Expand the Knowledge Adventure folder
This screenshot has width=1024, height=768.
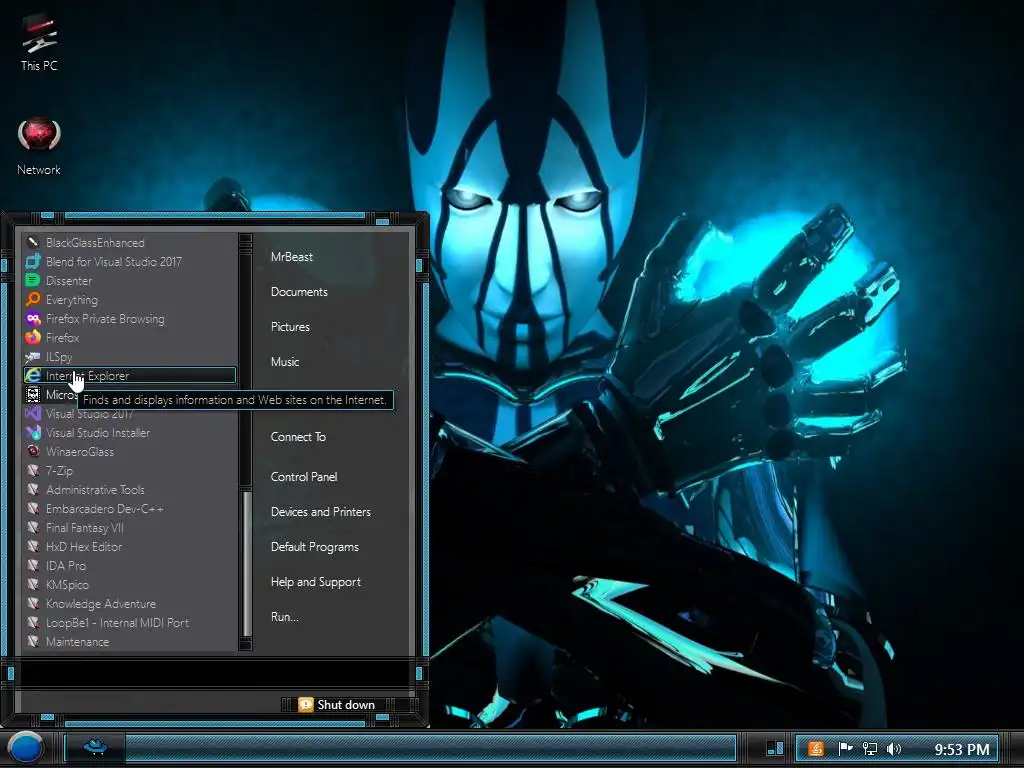pyautogui.click(x=129, y=604)
